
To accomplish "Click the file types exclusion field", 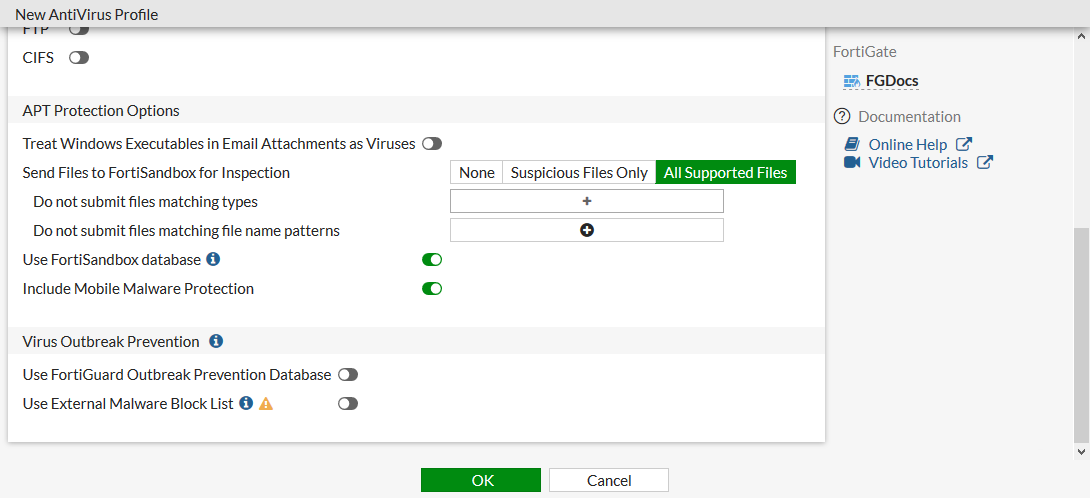I will [587, 202].
